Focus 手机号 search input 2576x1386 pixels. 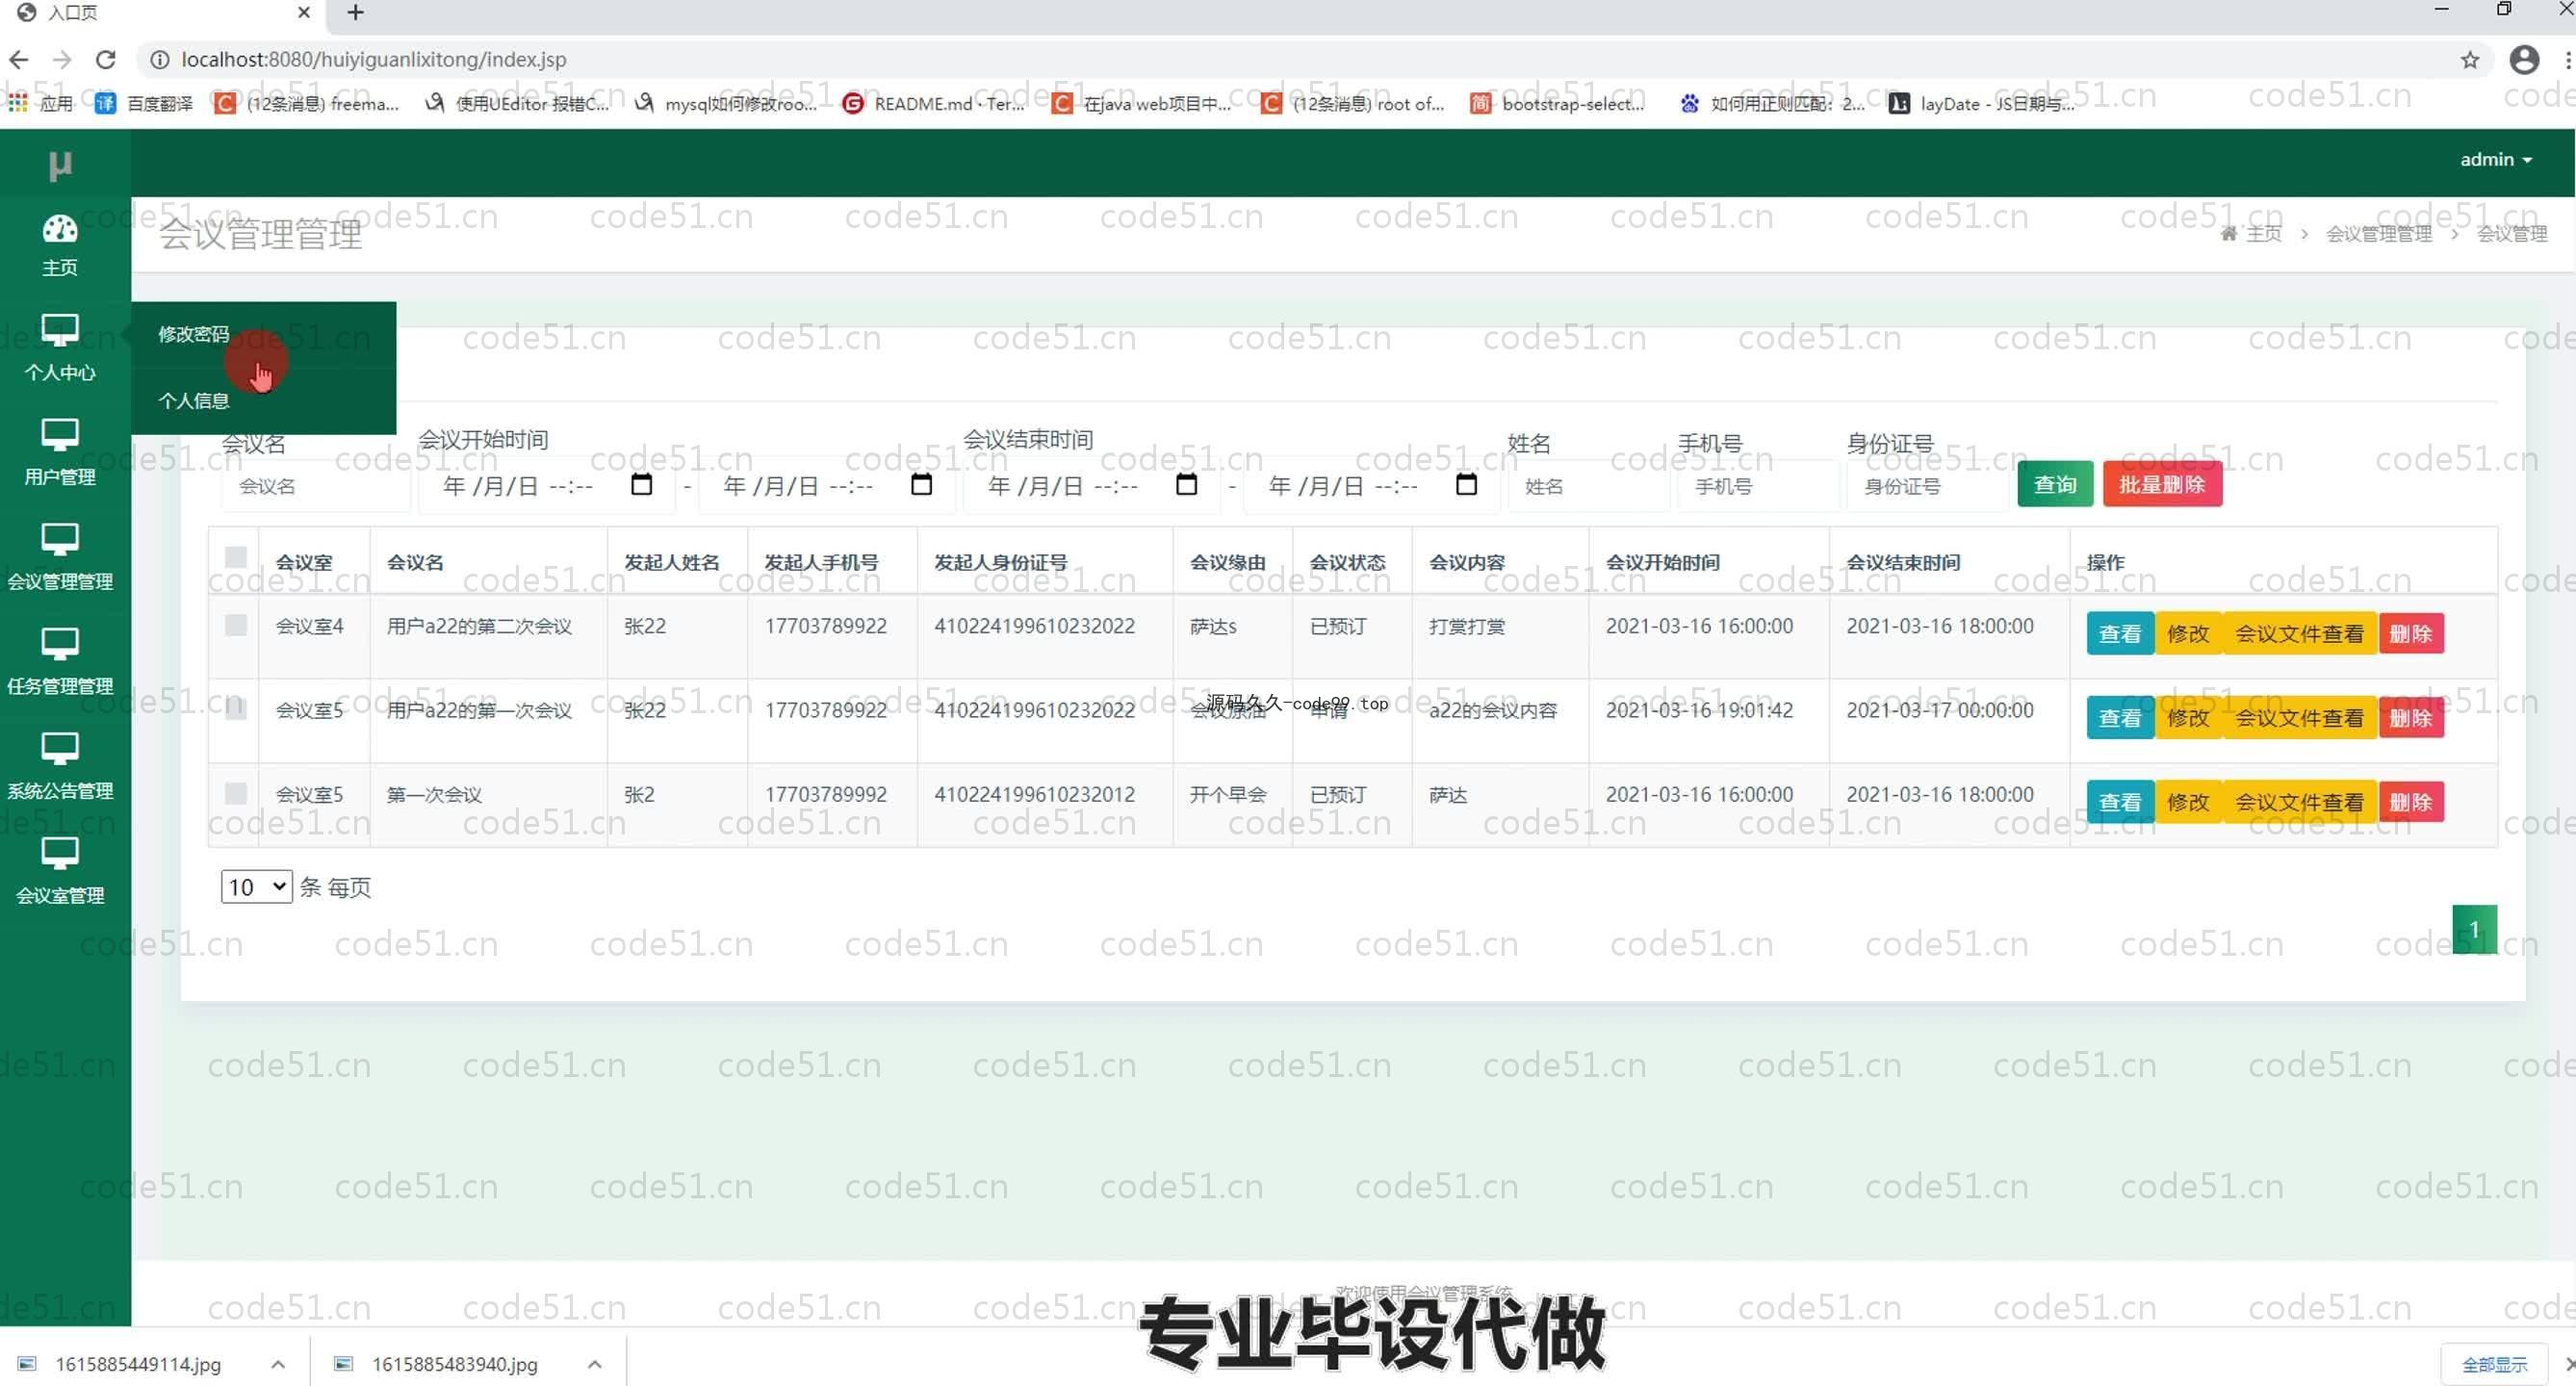click(1757, 486)
